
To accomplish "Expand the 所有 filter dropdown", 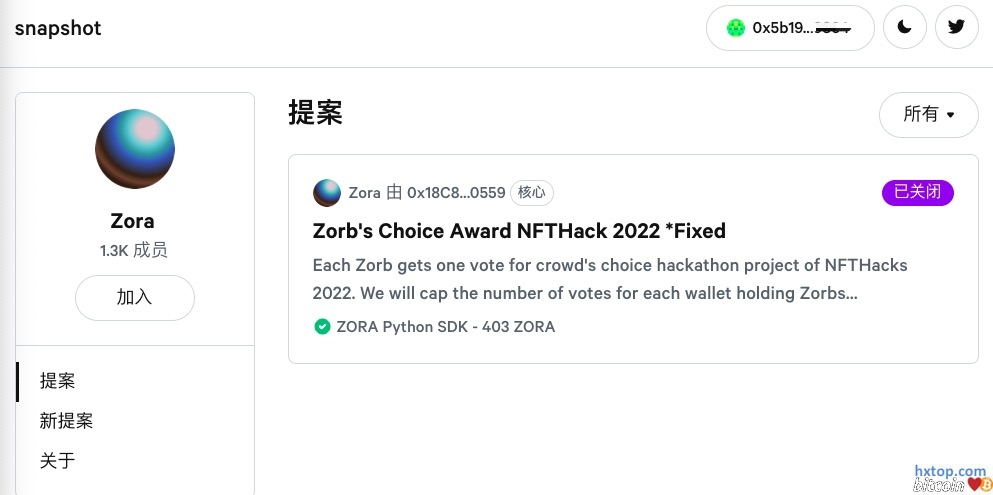I will (x=928, y=115).
